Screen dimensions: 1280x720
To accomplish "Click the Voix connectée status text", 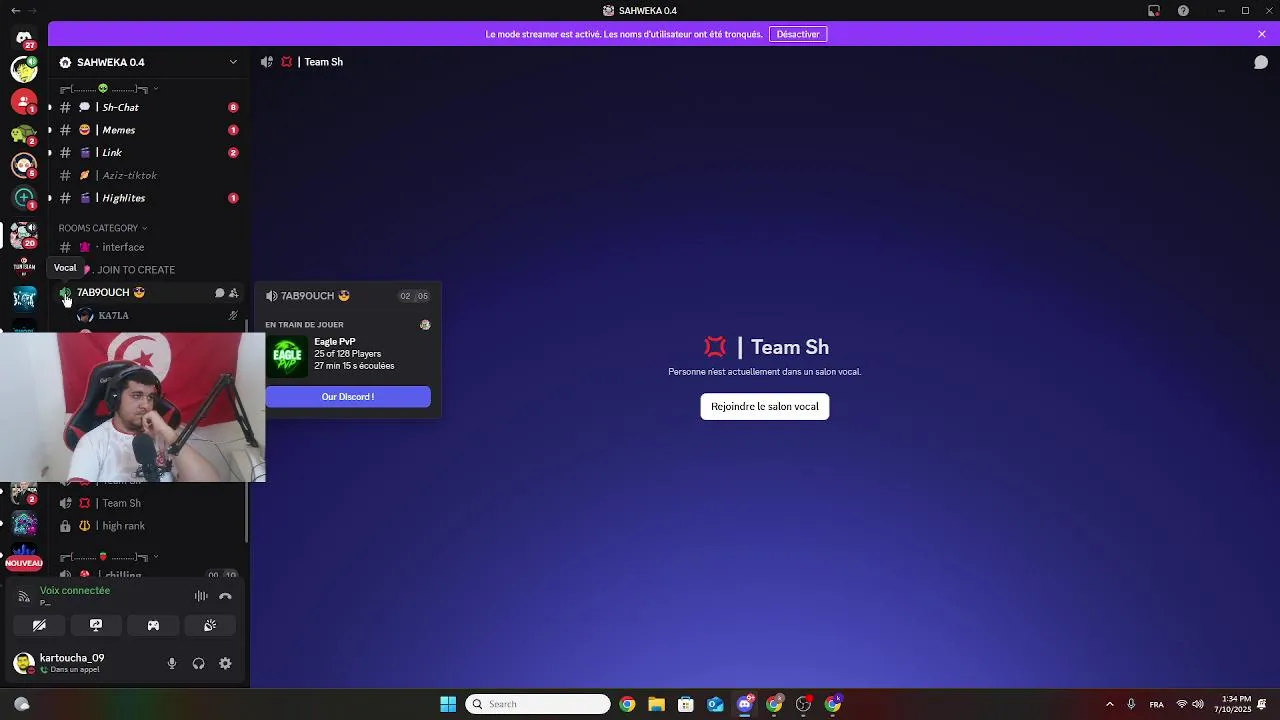I will point(75,591).
